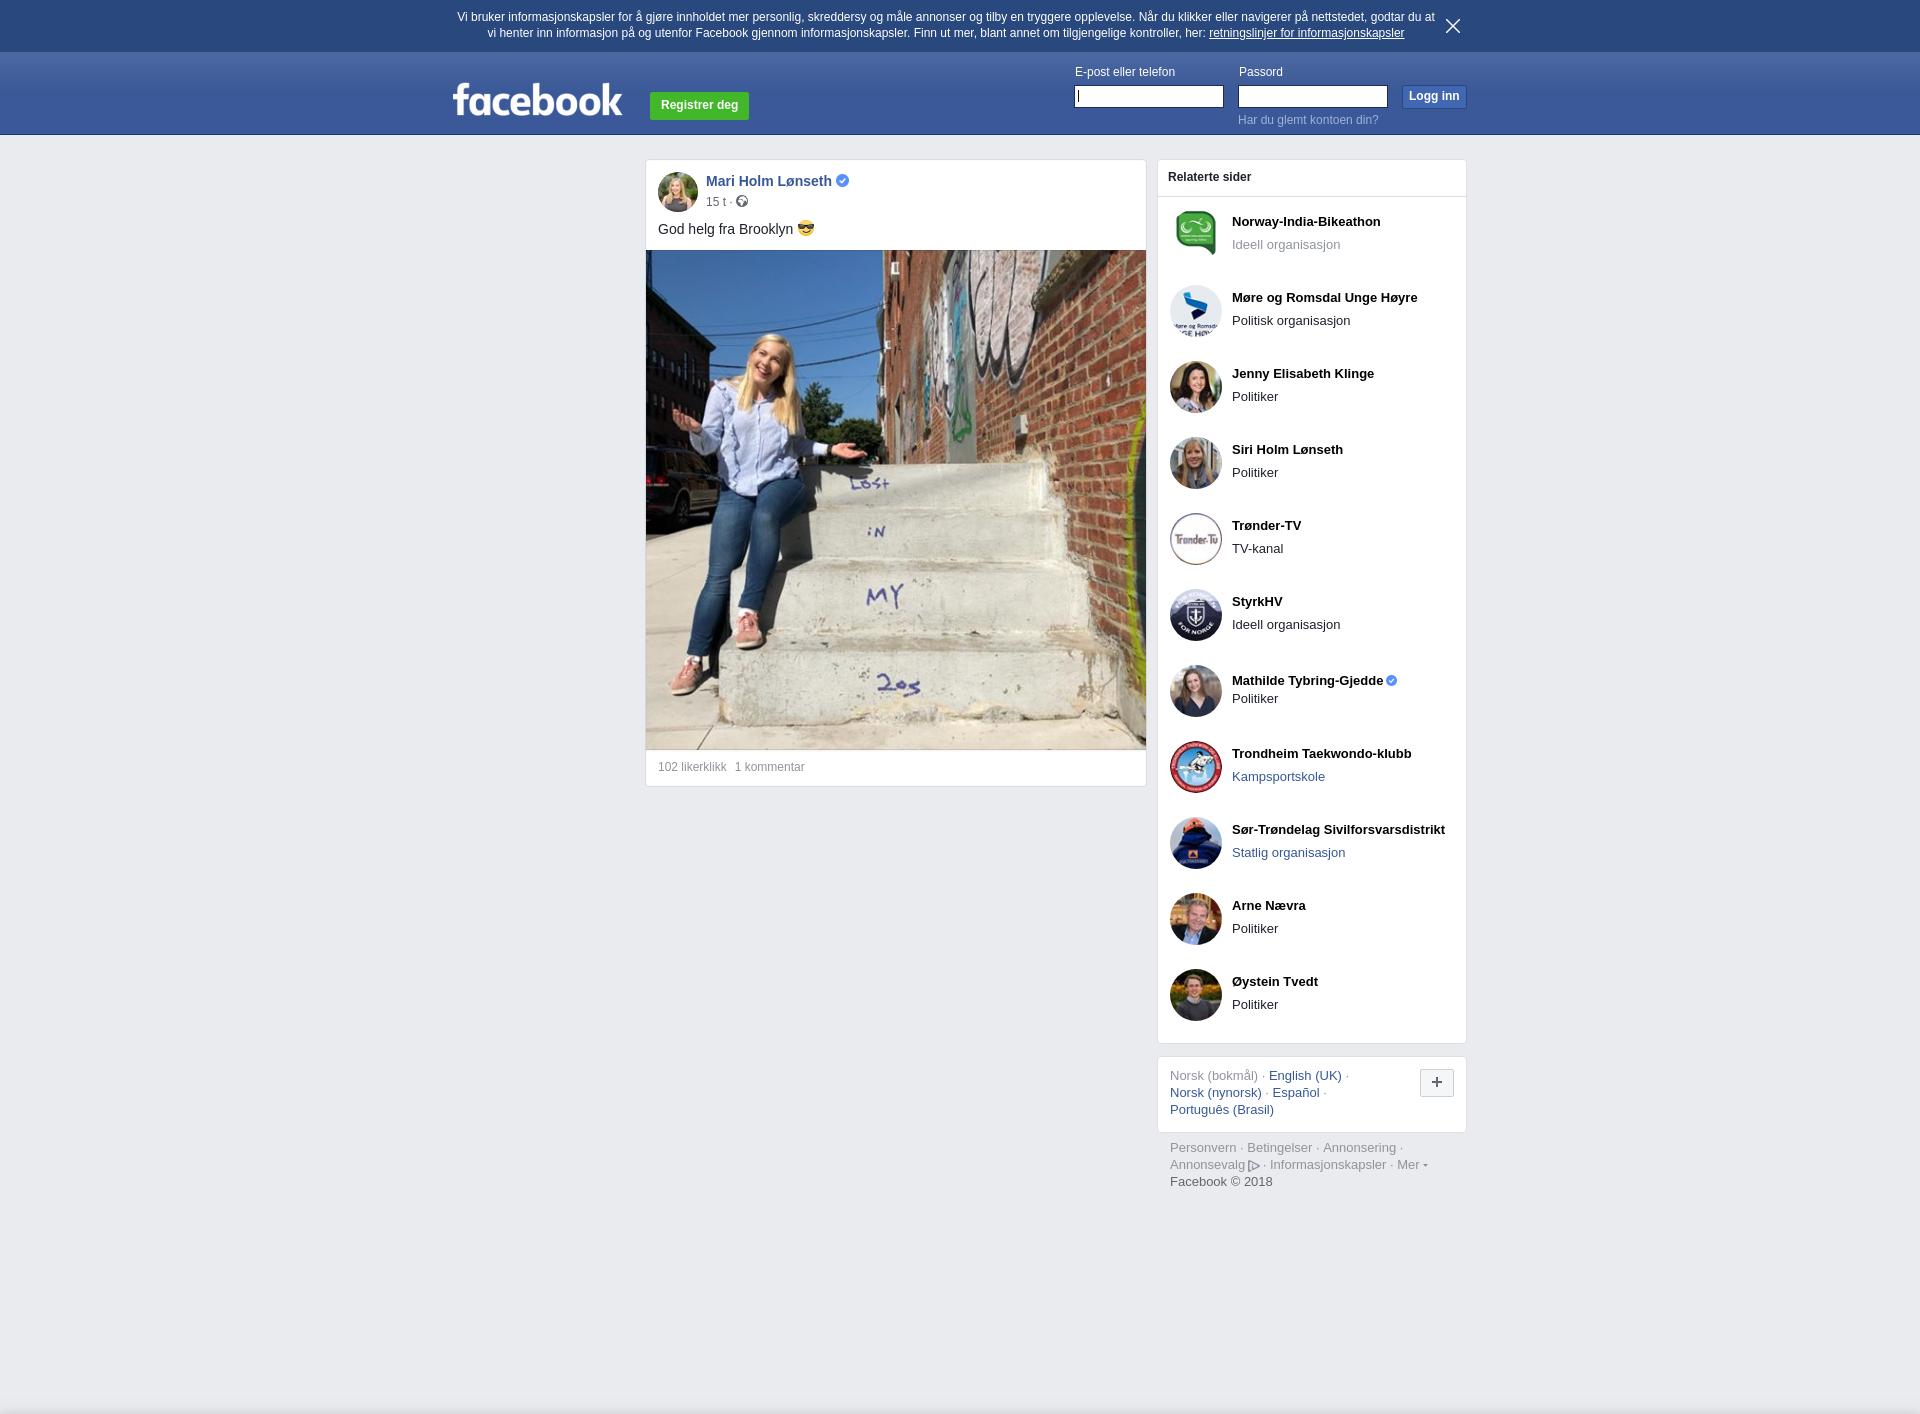Click the AdChoices triangle icon
This screenshot has height=1414, width=1920.
click(x=1254, y=1166)
